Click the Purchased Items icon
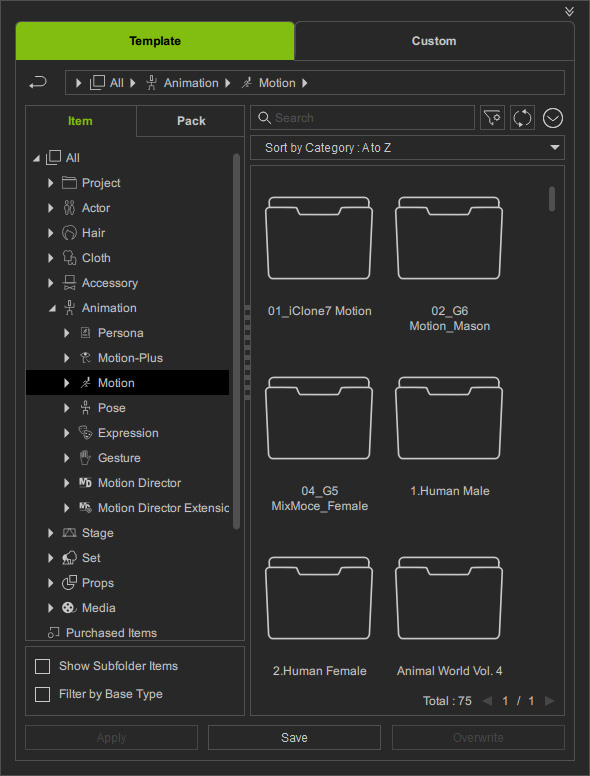 point(53,633)
